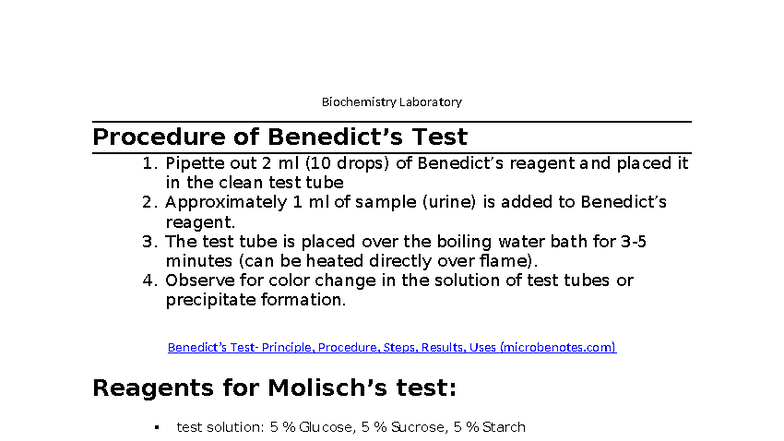Click the list number '2.' marker
Viewport: 784px width, 441px height.
tap(150, 202)
